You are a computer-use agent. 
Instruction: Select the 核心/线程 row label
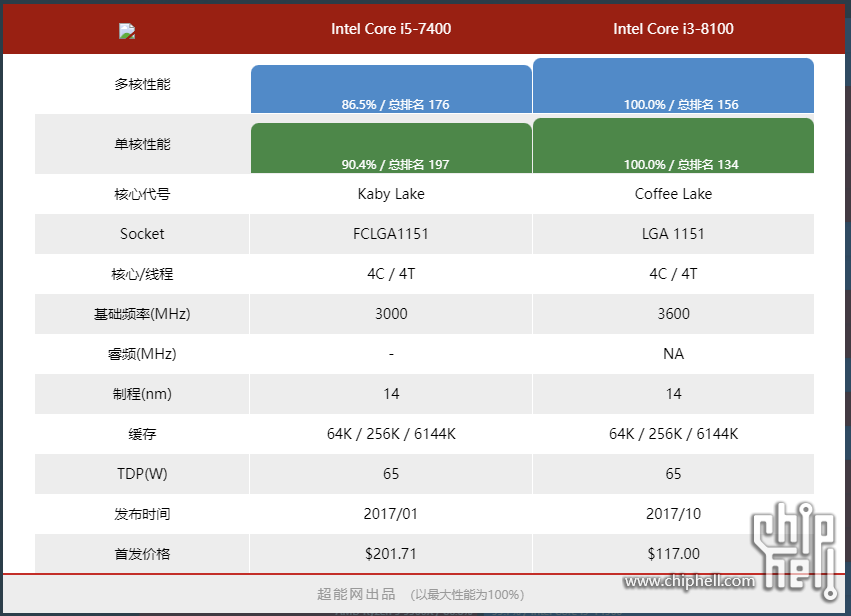click(x=142, y=274)
